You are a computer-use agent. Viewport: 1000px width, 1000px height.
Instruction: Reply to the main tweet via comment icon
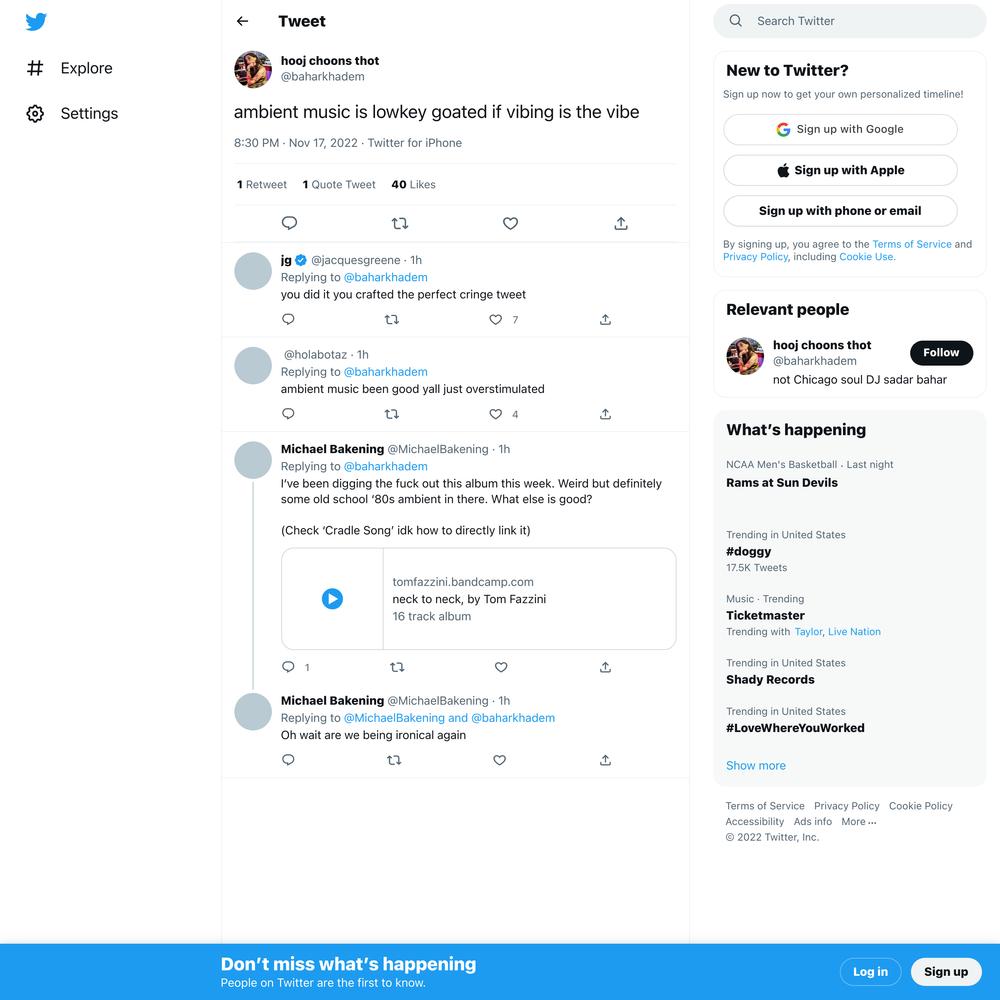click(x=289, y=223)
